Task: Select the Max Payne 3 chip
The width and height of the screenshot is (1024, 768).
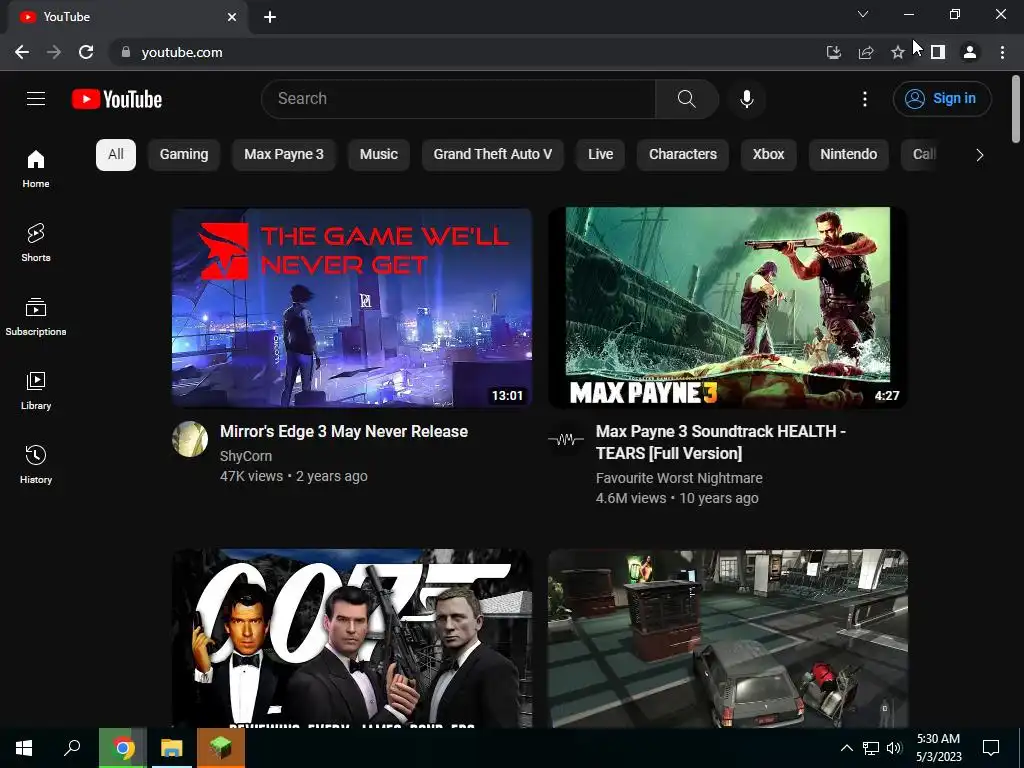Action: (283, 155)
